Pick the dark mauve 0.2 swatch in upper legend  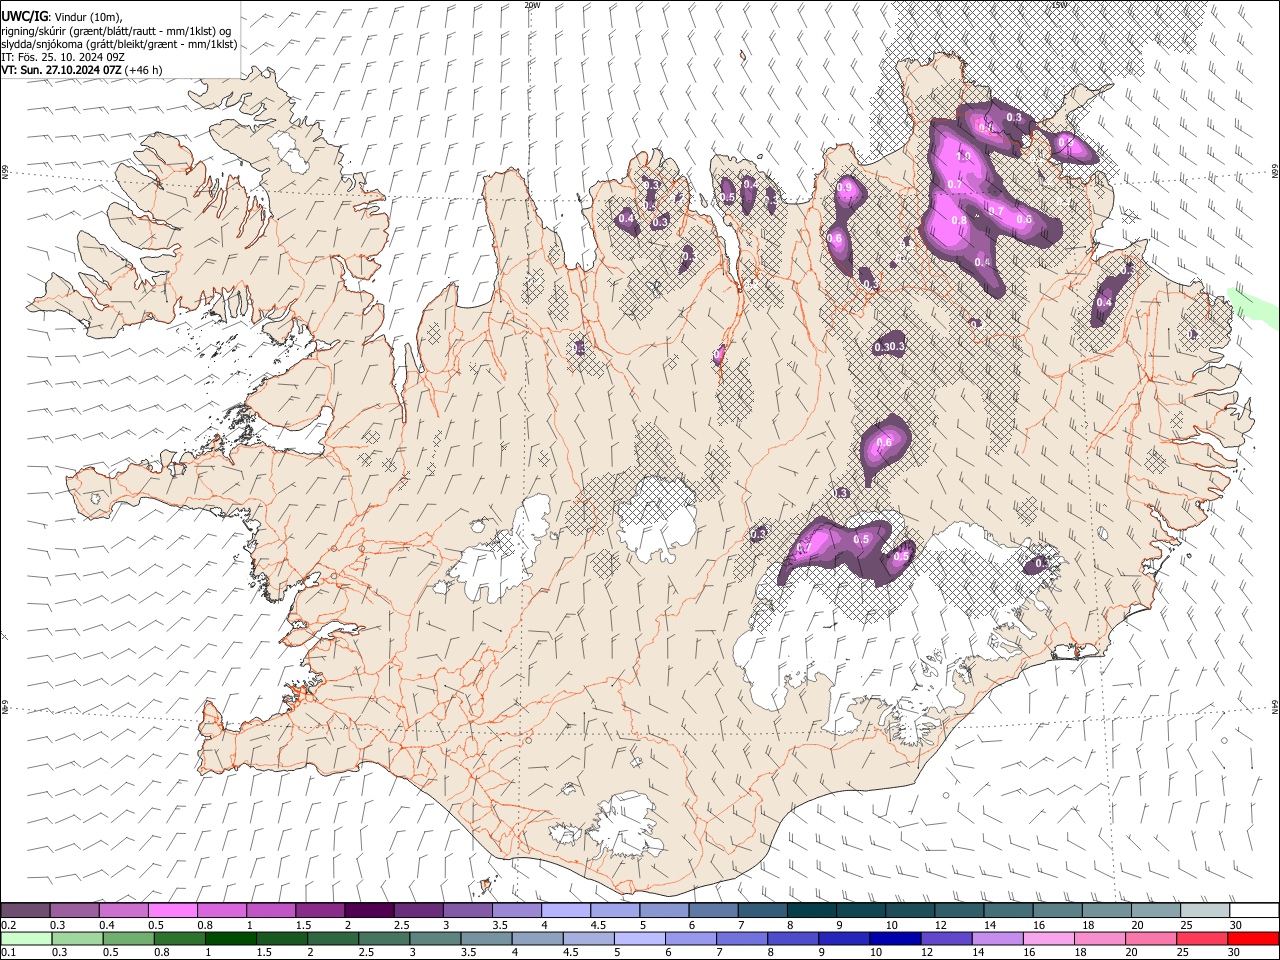25,911
